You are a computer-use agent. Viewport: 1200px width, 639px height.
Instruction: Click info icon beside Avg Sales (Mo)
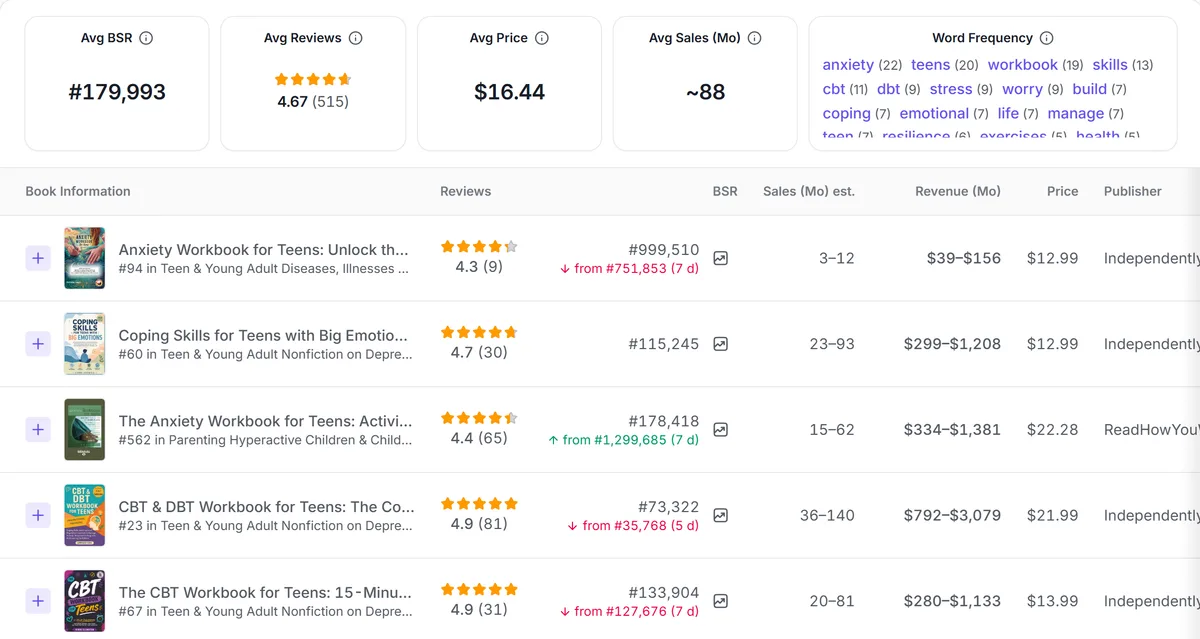(755, 38)
